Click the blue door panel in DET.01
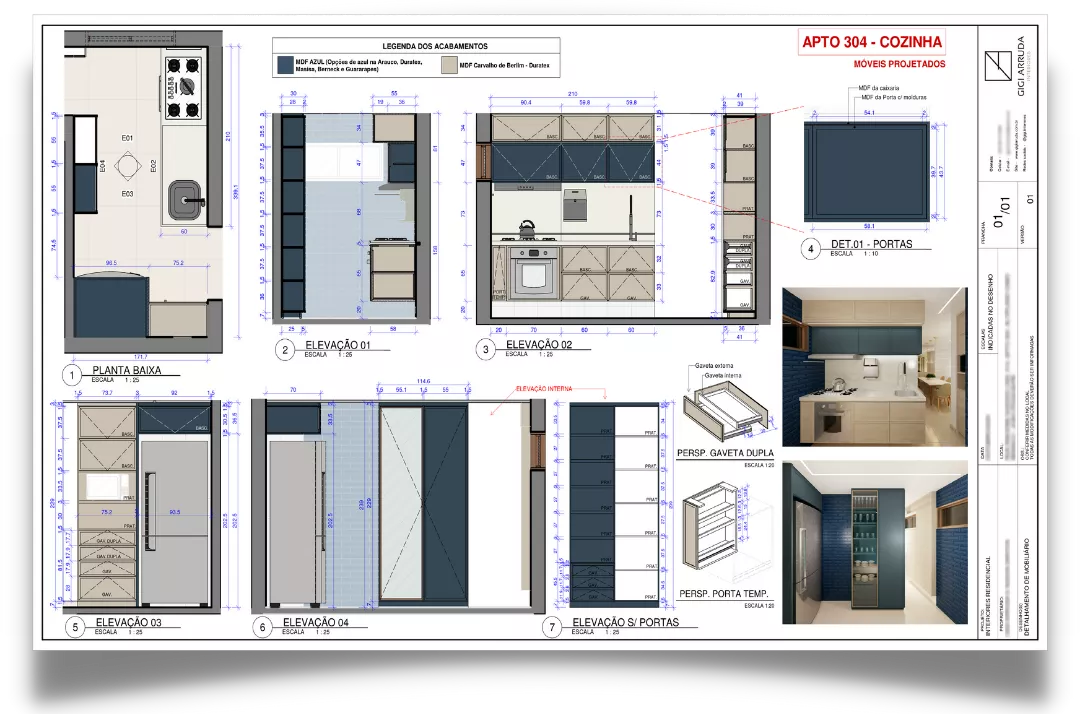 click(x=868, y=171)
